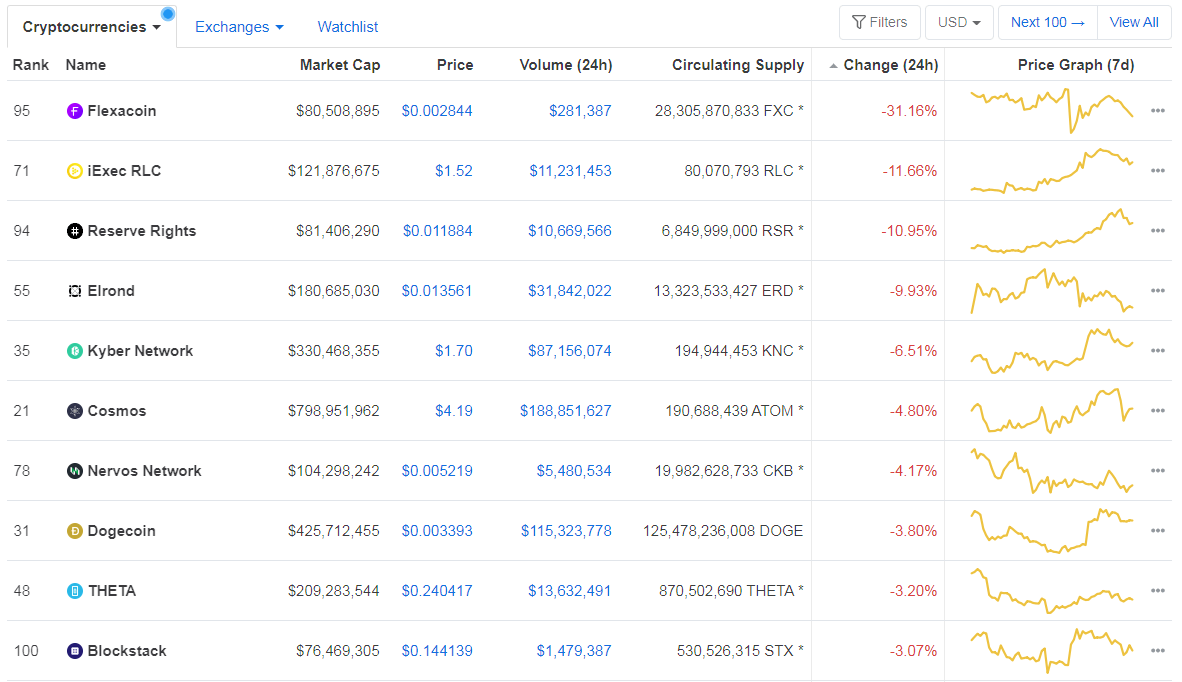Open iExec RLC 7-day price graph
The height and width of the screenshot is (682, 1182).
[x=1052, y=171]
